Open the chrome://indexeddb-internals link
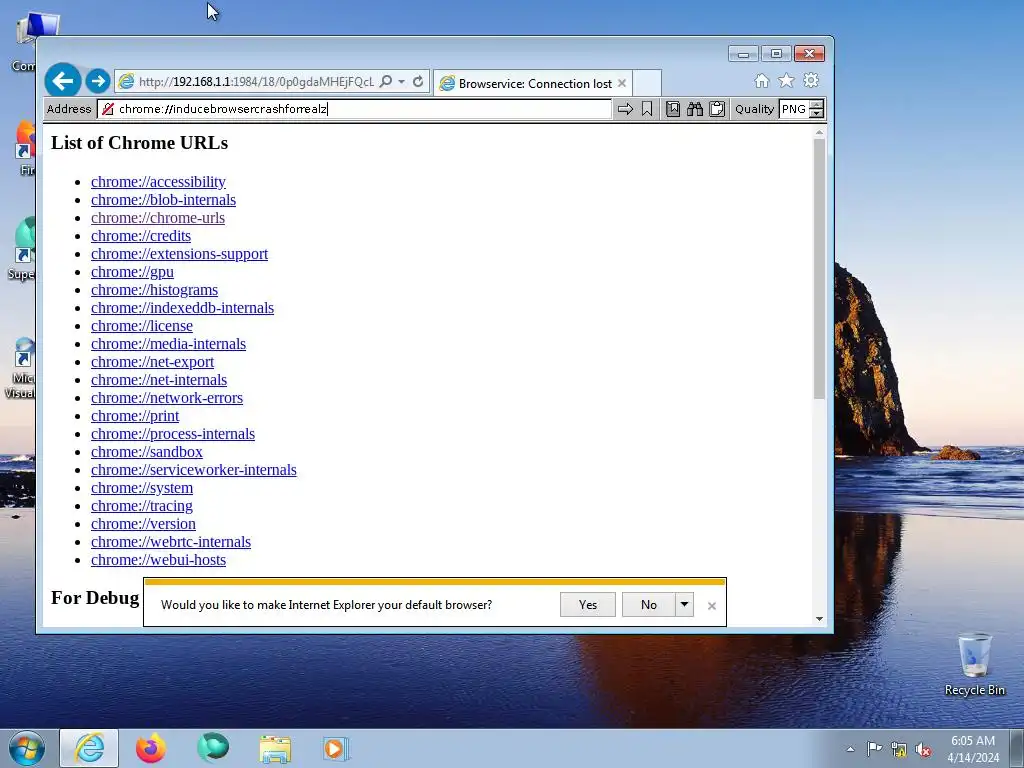 click(x=182, y=308)
